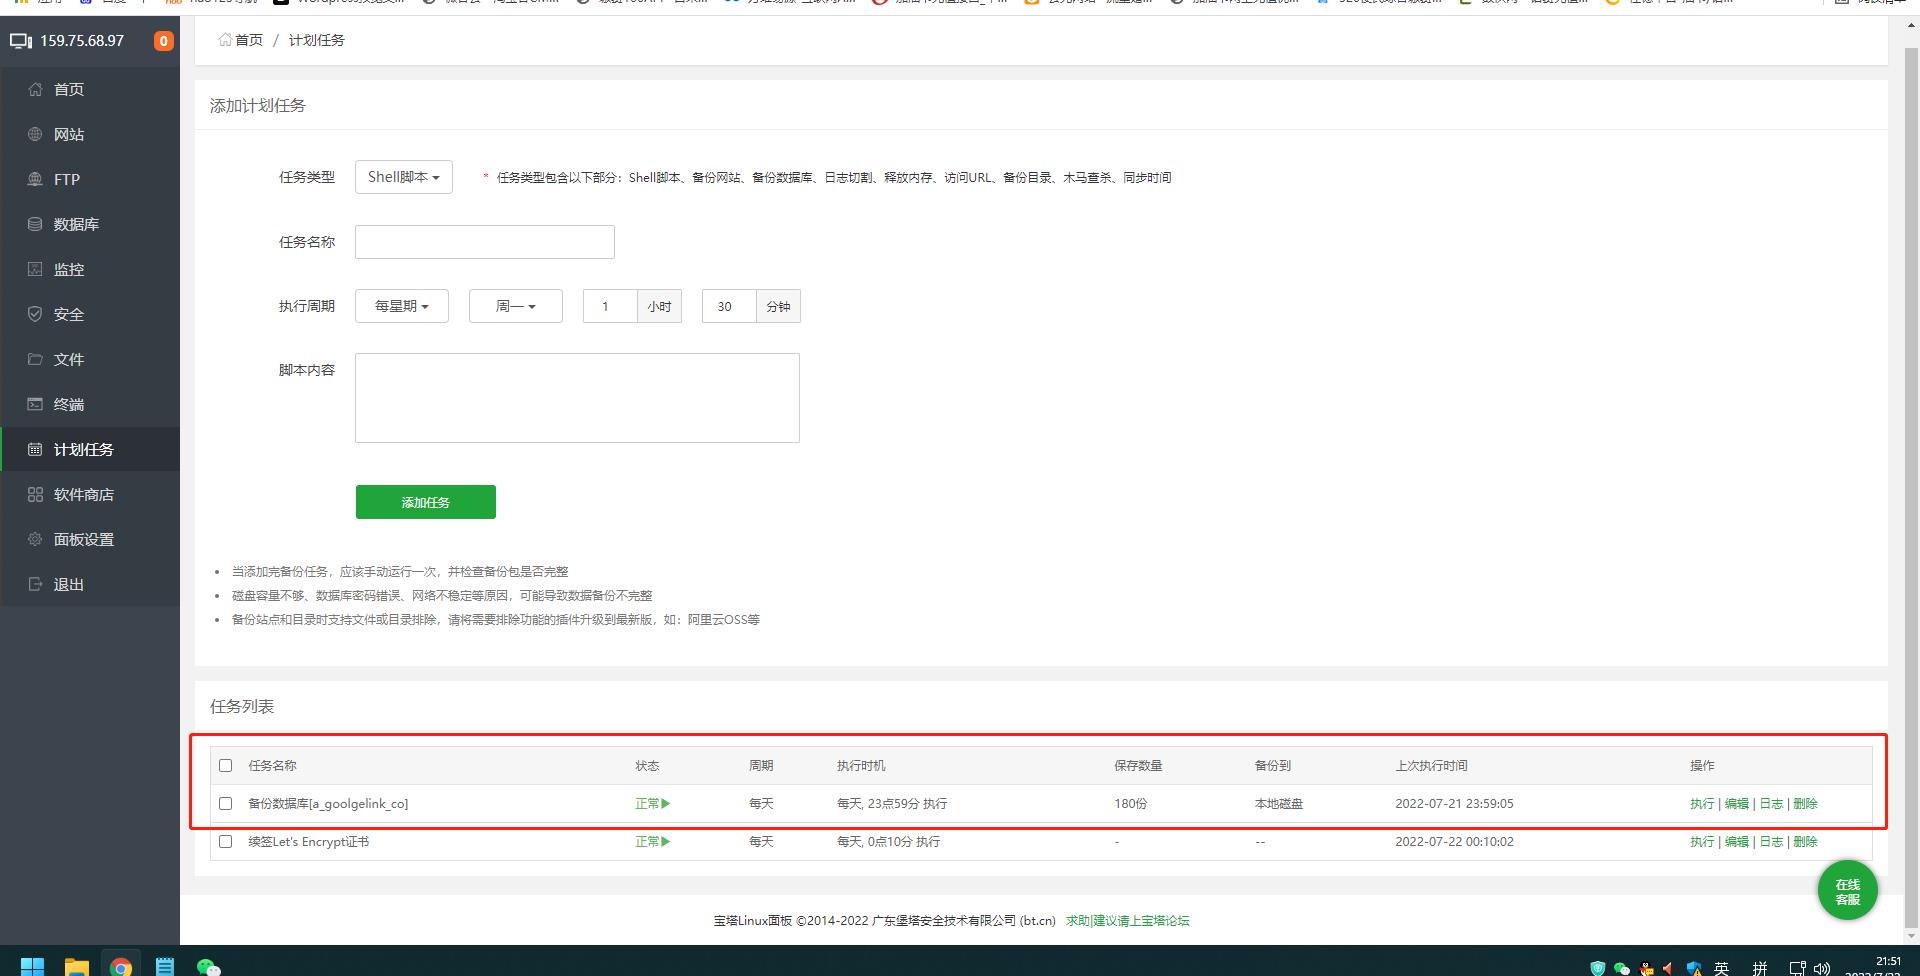Viewport: 1920px width, 976px height.
Task: Click the 每天, 23点59分 执行 cell
Action: coord(892,803)
